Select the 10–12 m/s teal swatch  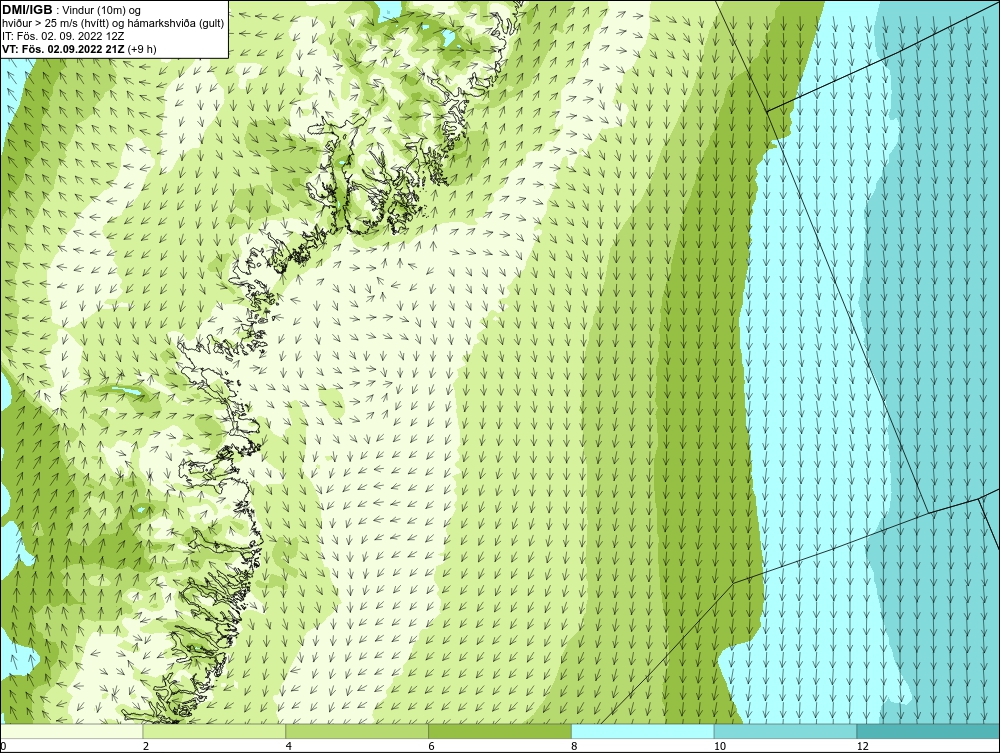[x=786, y=731]
